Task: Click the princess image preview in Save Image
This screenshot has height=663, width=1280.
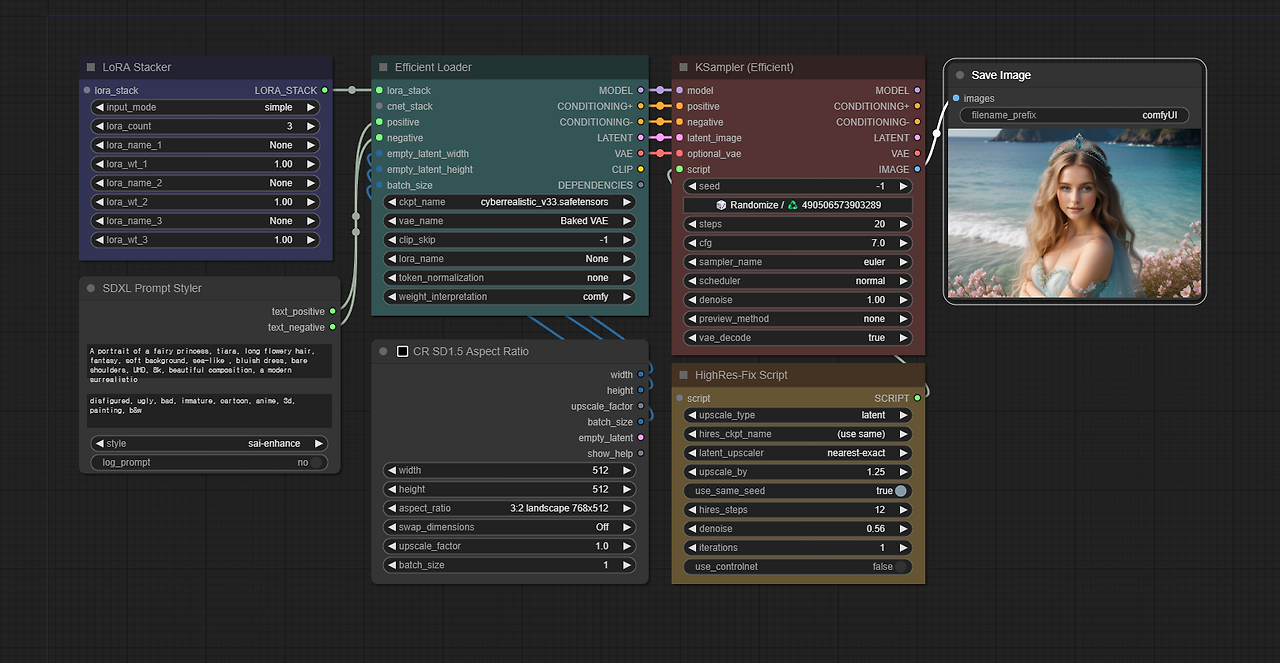Action: [x=1074, y=213]
